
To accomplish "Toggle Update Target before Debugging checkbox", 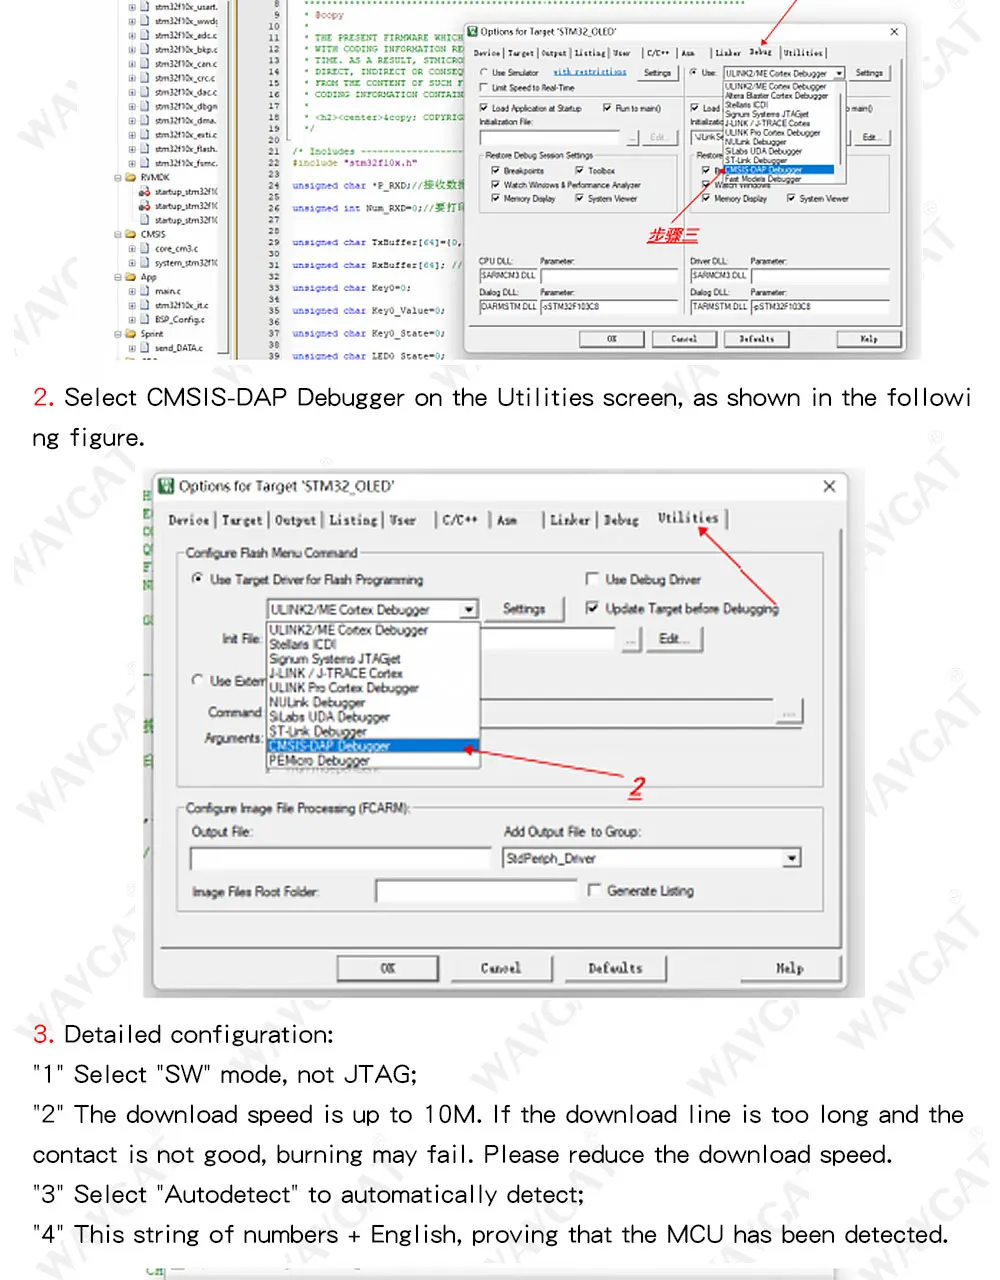I will coord(592,608).
